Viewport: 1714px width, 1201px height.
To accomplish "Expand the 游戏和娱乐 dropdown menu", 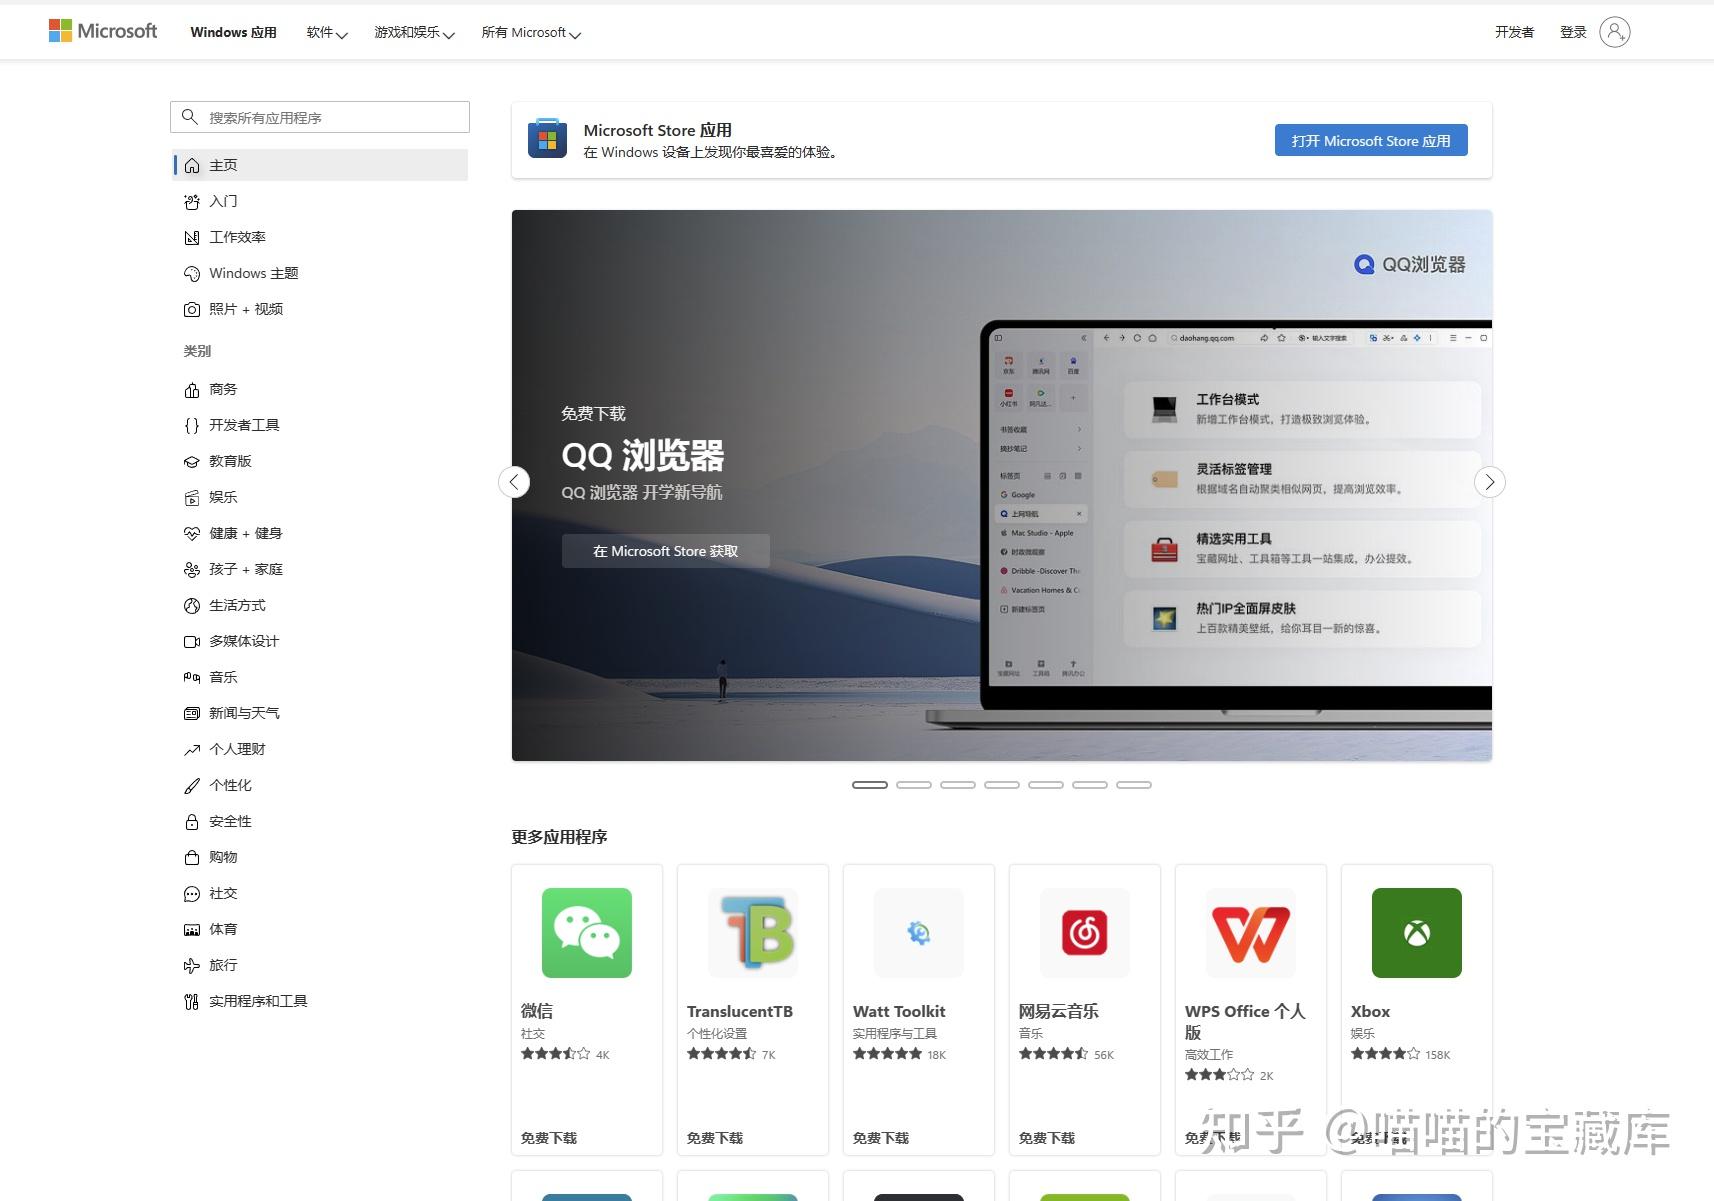I will click(x=414, y=33).
